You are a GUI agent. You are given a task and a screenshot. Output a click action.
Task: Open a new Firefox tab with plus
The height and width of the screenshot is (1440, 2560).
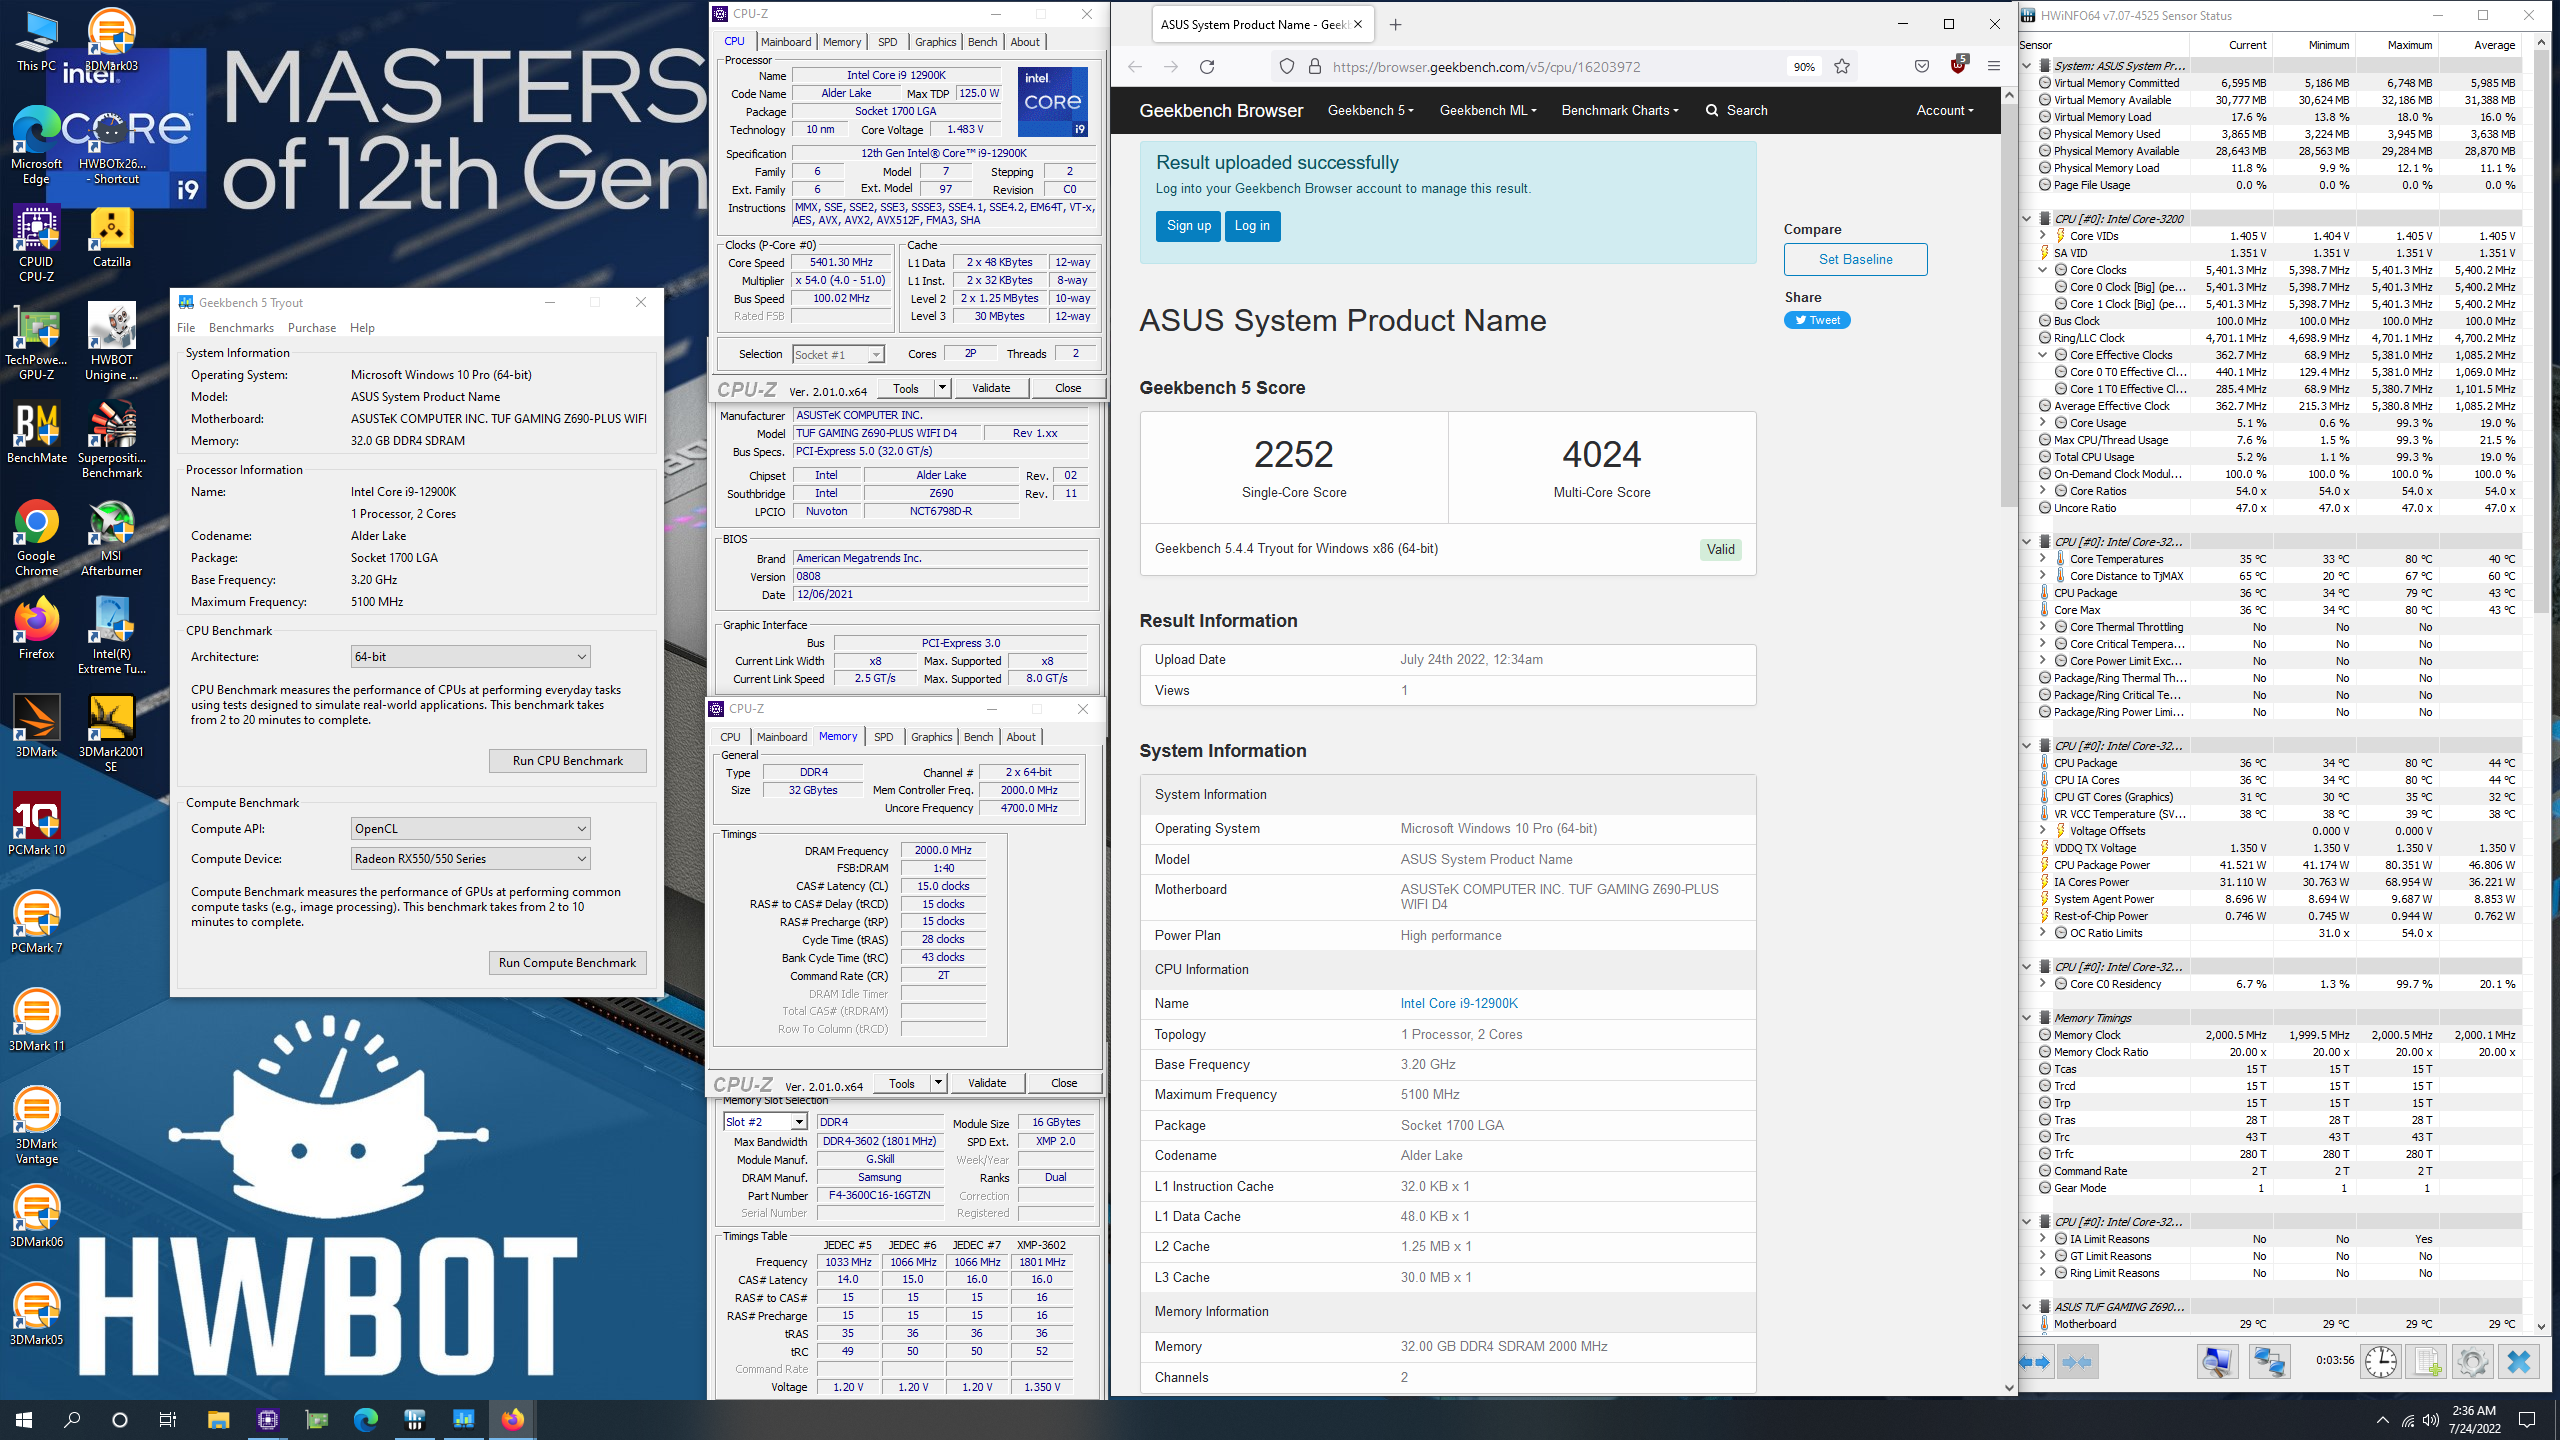pyautogui.click(x=1396, y=25)
